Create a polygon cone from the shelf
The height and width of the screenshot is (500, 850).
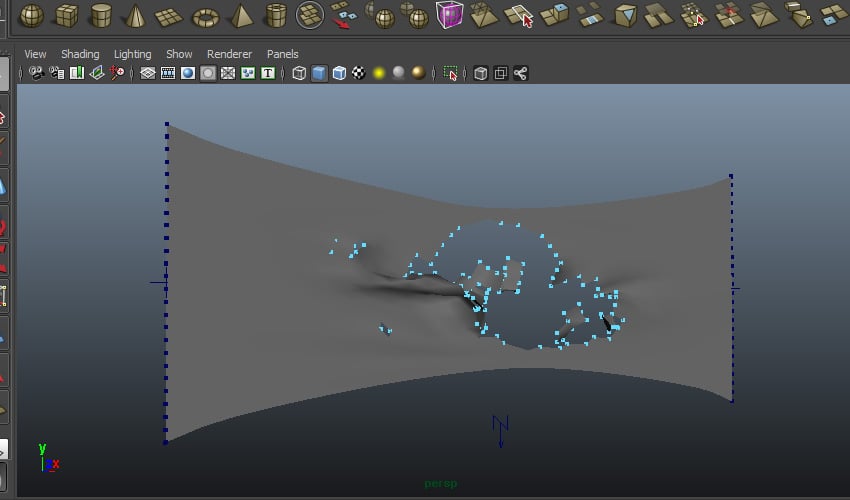coord(135,15)
